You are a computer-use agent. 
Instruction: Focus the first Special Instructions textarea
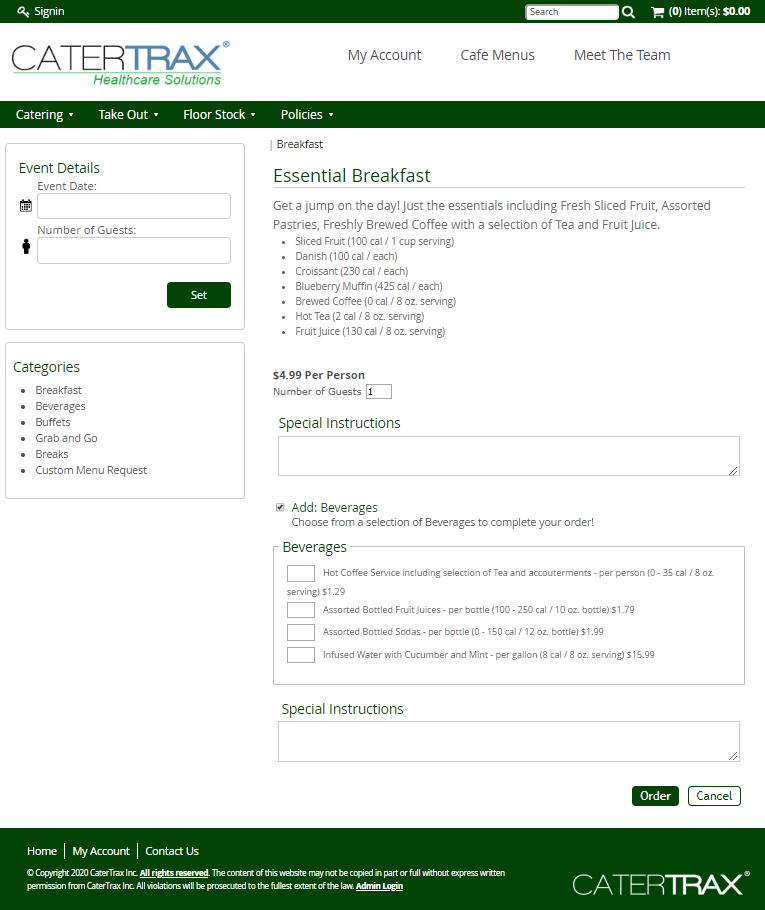point(508,456)
